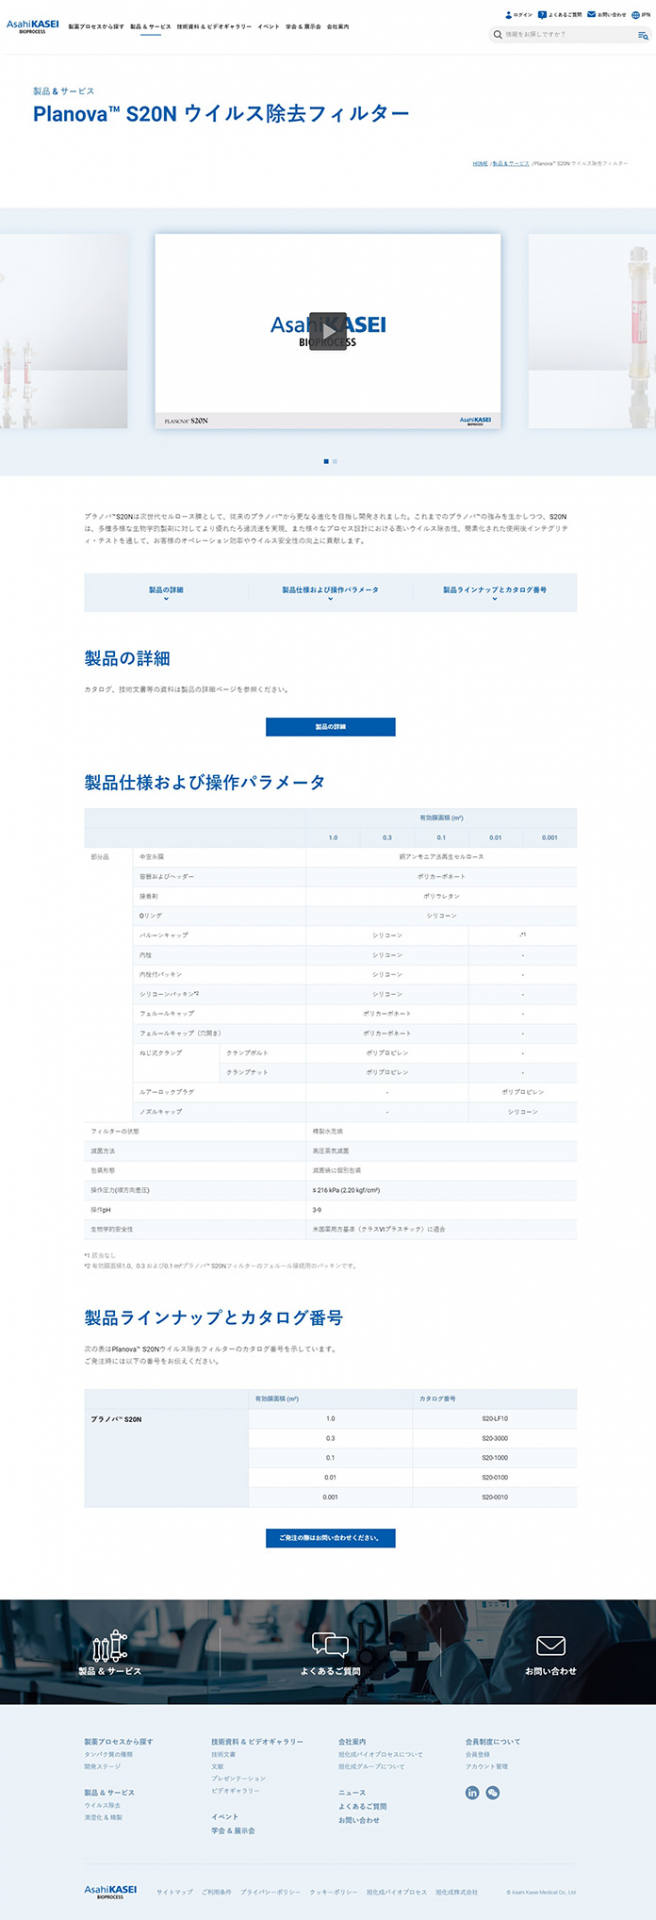Open 製品&サービス header menu
The height and width of the screenshot is (1920, 656).
coord(150,27)
